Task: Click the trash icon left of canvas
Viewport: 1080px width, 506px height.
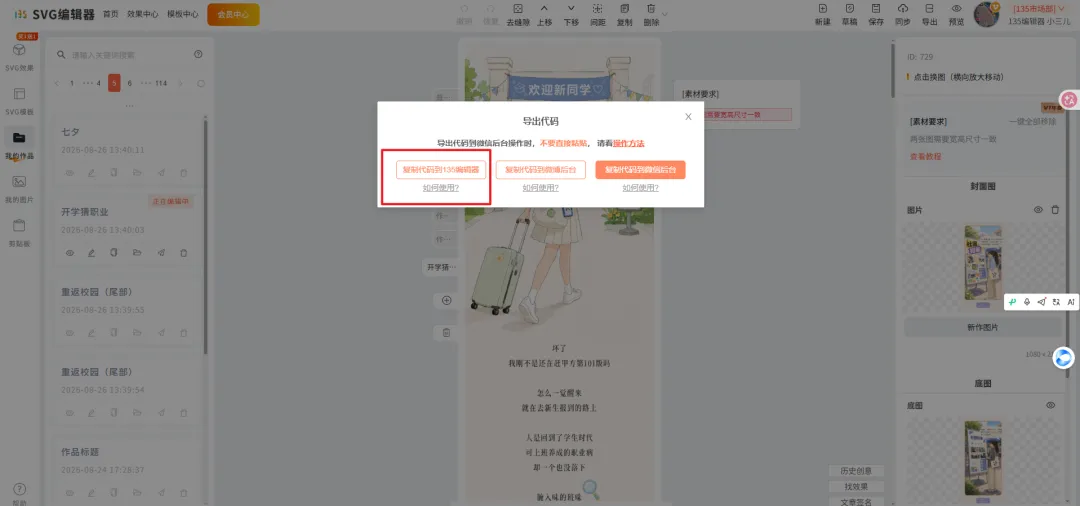Action: [446, 333]
